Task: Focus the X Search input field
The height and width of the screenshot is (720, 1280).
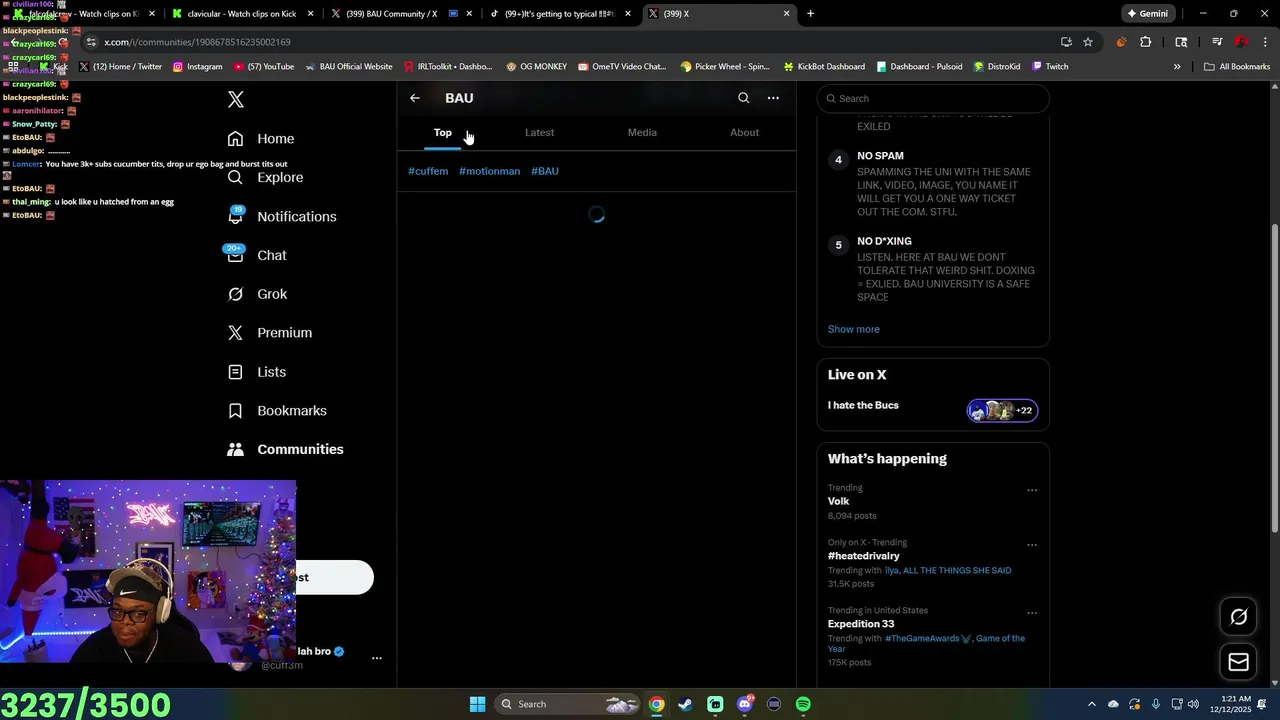Action: pyautogui.click(x=933, y=98)
